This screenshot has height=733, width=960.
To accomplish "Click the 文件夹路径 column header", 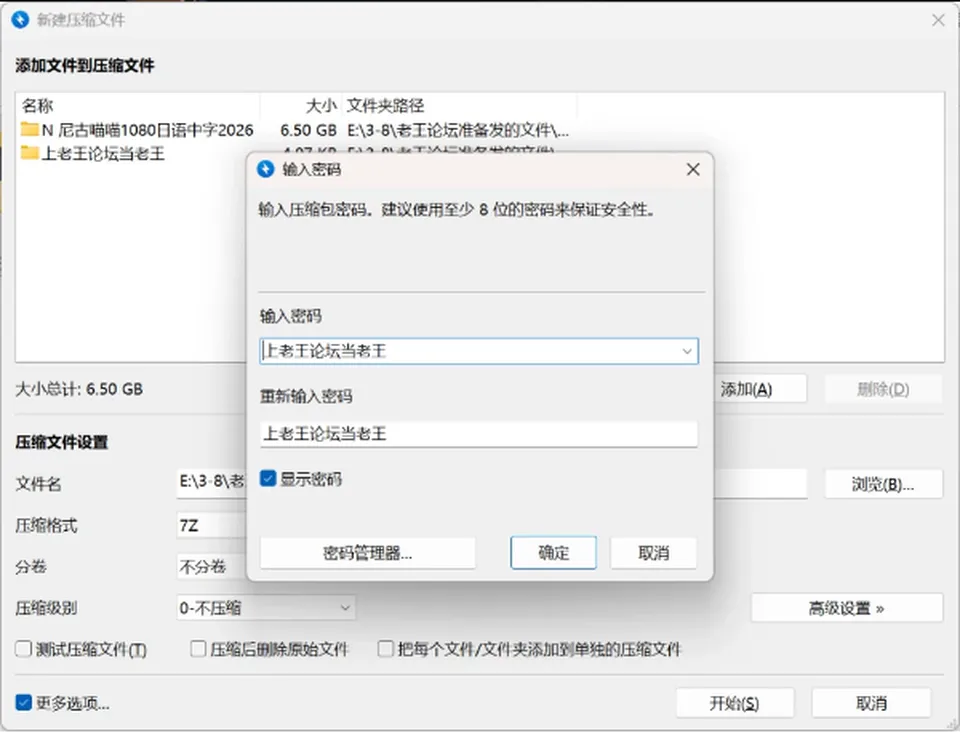I will click(459, 105).
